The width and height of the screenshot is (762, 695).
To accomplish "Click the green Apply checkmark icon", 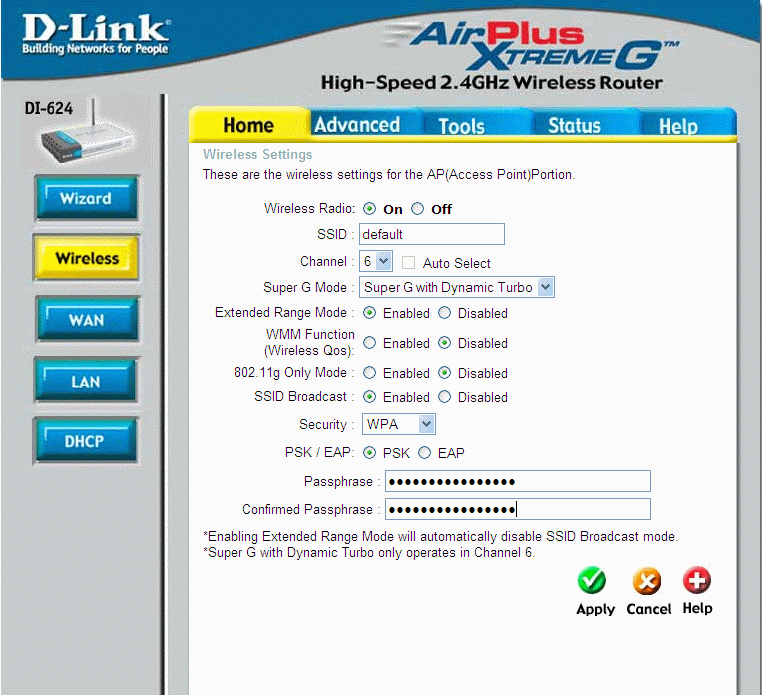I will [x=591, y=580].
